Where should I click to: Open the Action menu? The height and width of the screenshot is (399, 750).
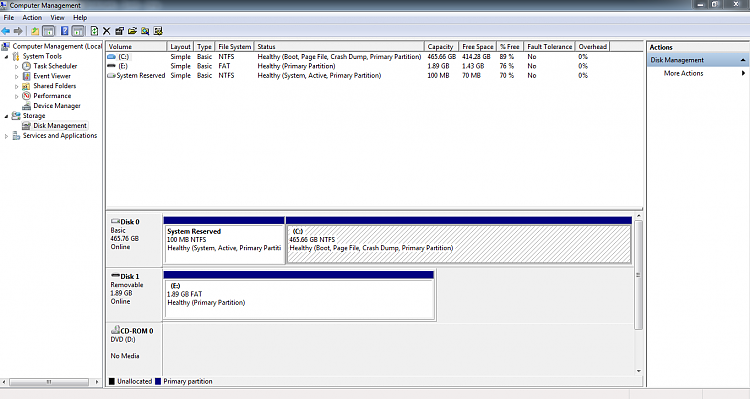pyautogui.click(x=32, y=17)
